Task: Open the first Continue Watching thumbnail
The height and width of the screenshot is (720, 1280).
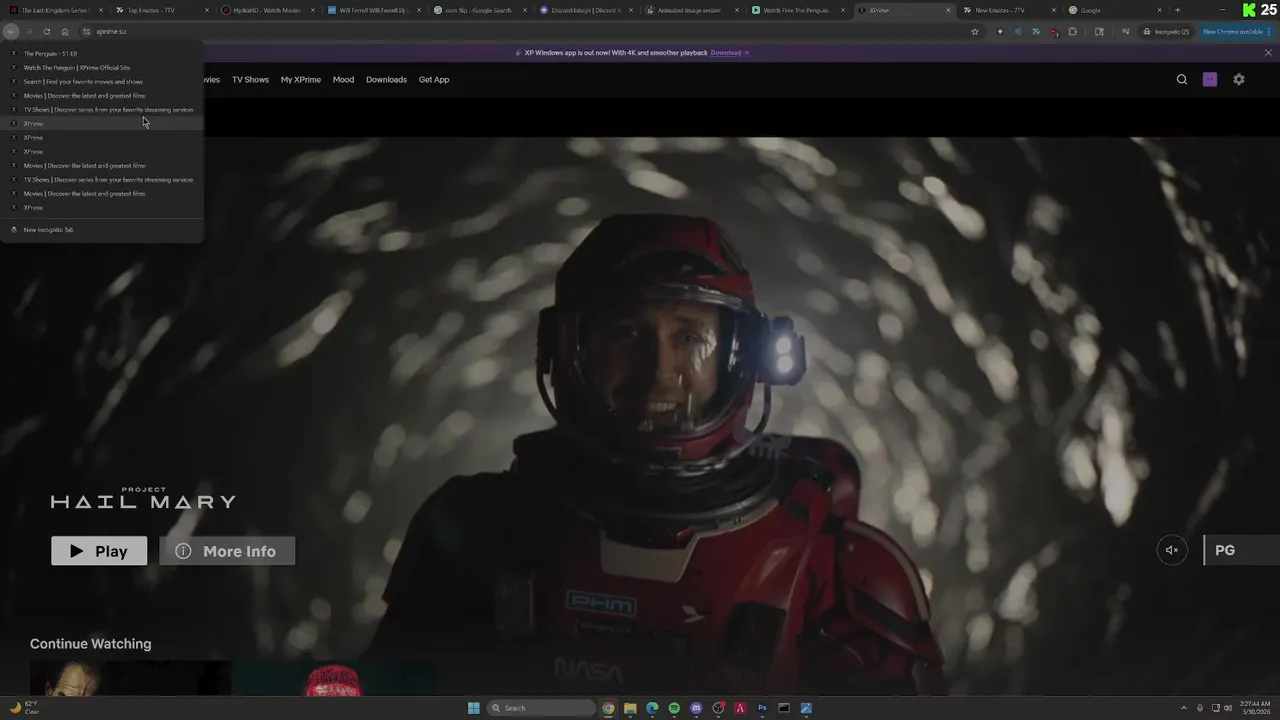Action: [x=130, y=679]
